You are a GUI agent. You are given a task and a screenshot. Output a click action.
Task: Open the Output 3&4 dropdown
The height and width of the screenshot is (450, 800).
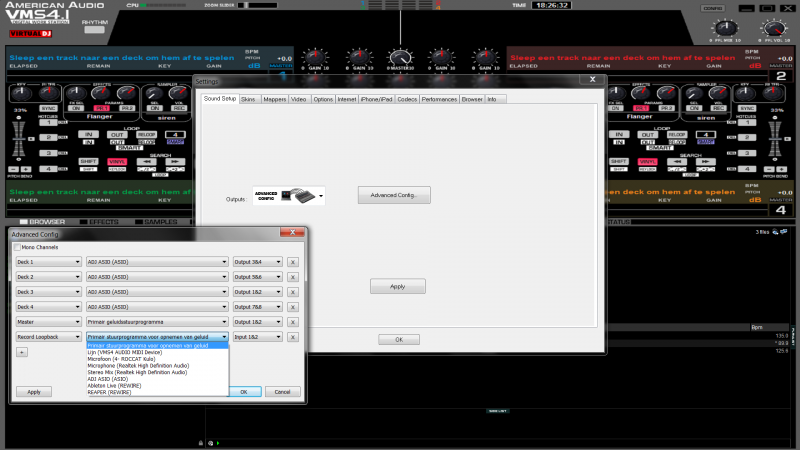pyautogui.click(x=258, y=262)
